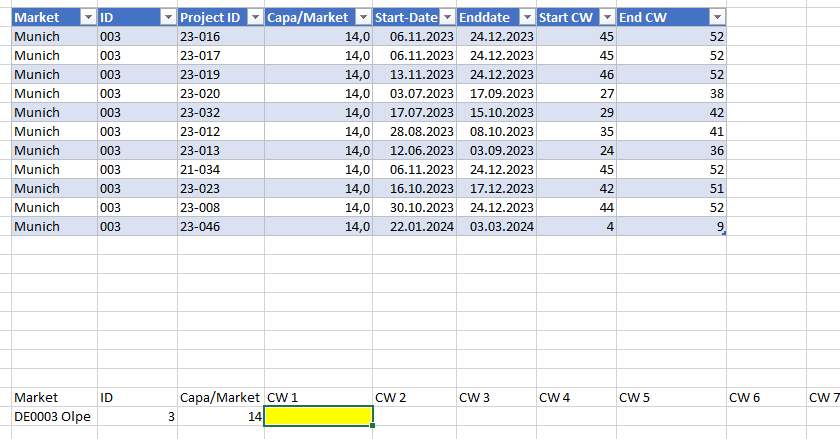This screenshot has height=439, width=840.
Task: Select the lower Market header cell
Action: point(54,397)
